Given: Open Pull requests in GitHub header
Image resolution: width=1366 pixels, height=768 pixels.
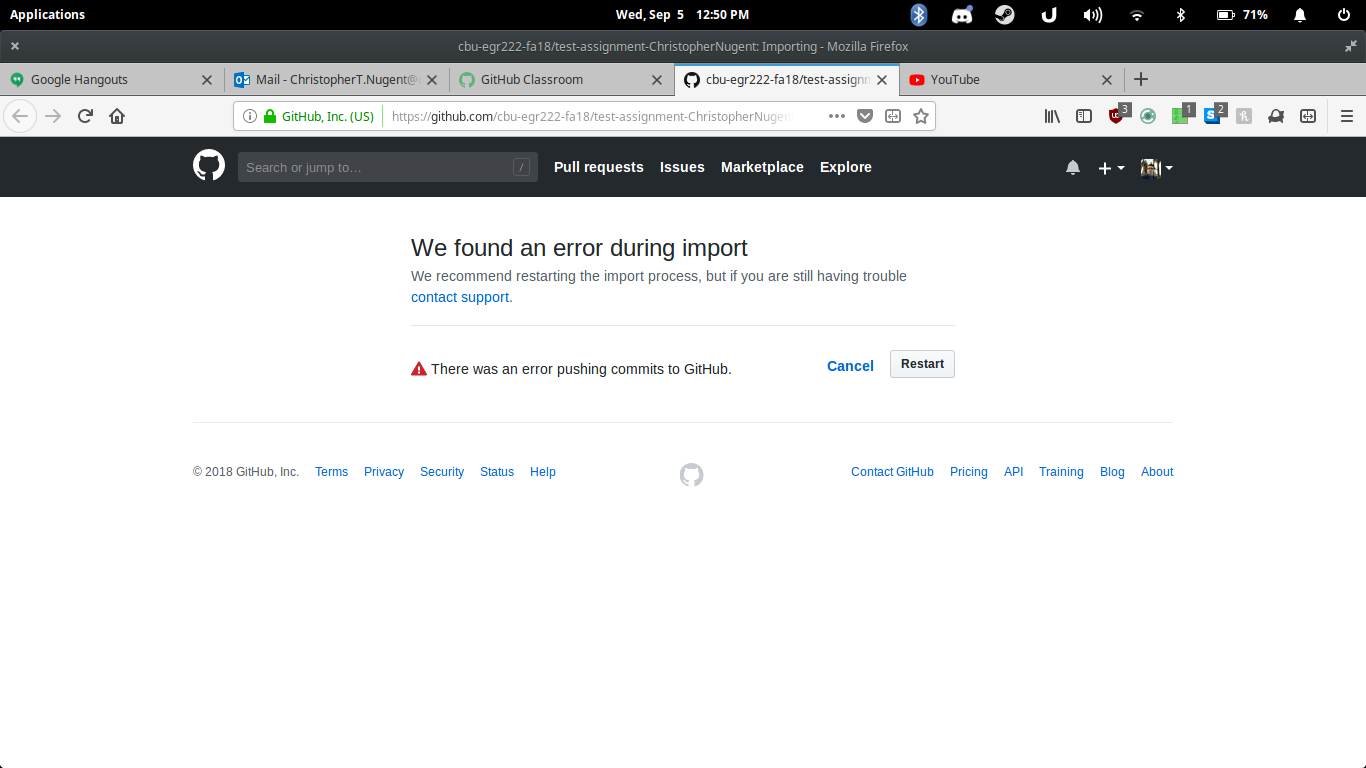Looking at the screenshot, I should point(599,167).
